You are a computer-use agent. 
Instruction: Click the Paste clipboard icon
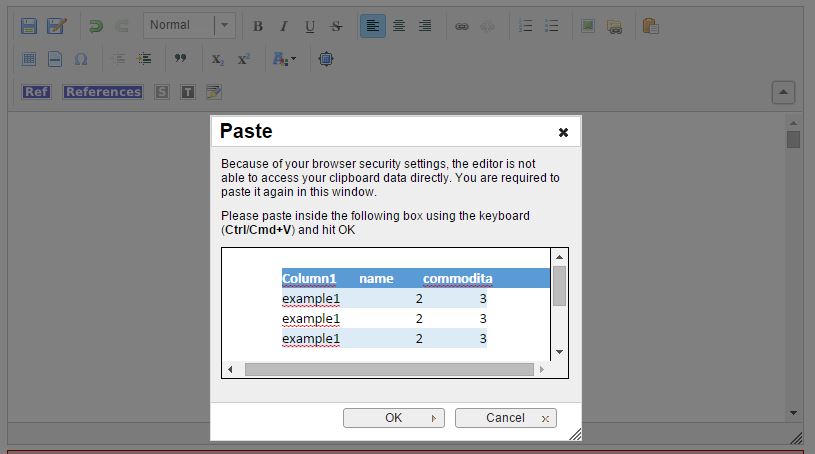pos(650,26)
